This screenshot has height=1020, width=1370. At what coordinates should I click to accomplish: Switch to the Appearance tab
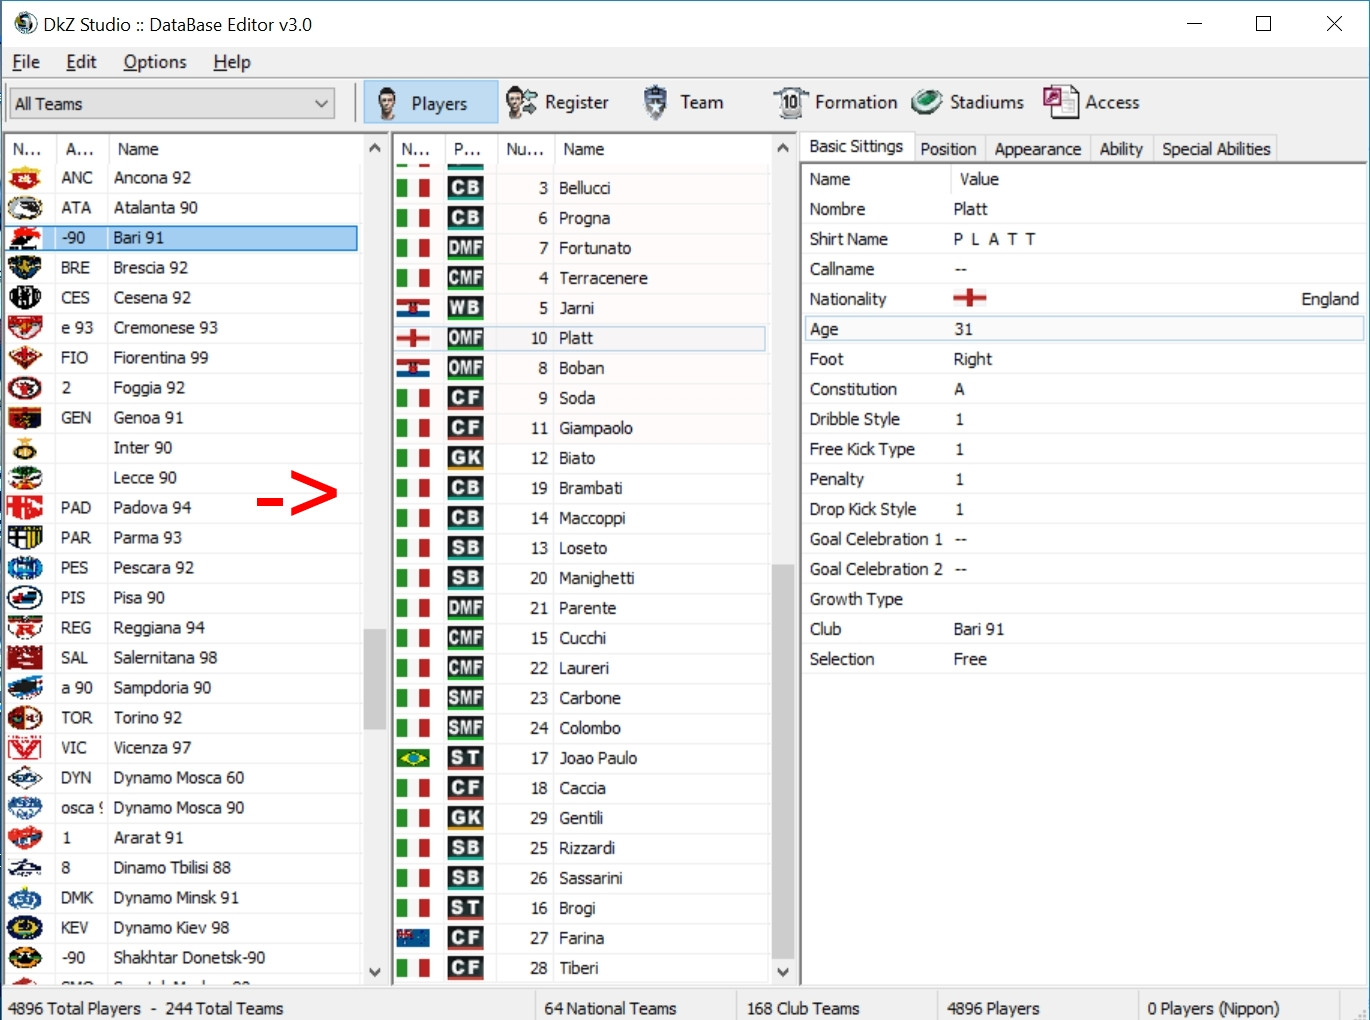1038,149
